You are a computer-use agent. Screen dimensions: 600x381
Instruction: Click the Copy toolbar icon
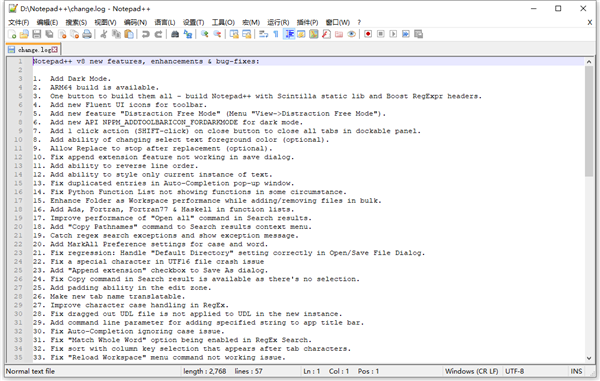coord(116,34)
